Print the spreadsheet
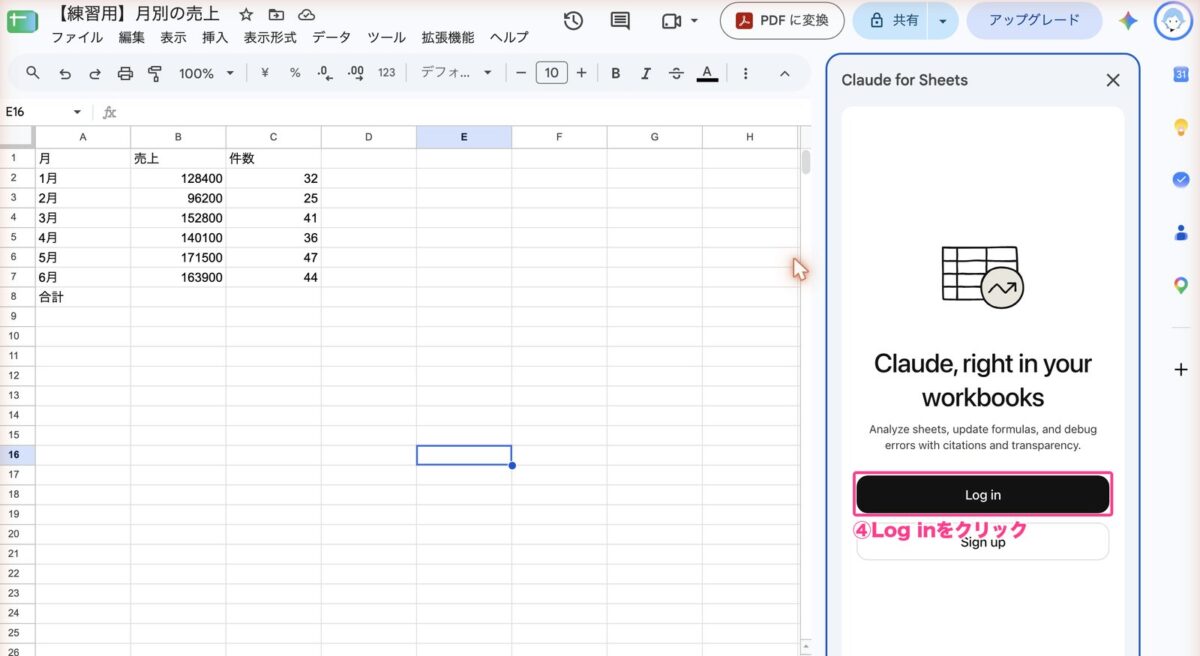 coord(125,73)
